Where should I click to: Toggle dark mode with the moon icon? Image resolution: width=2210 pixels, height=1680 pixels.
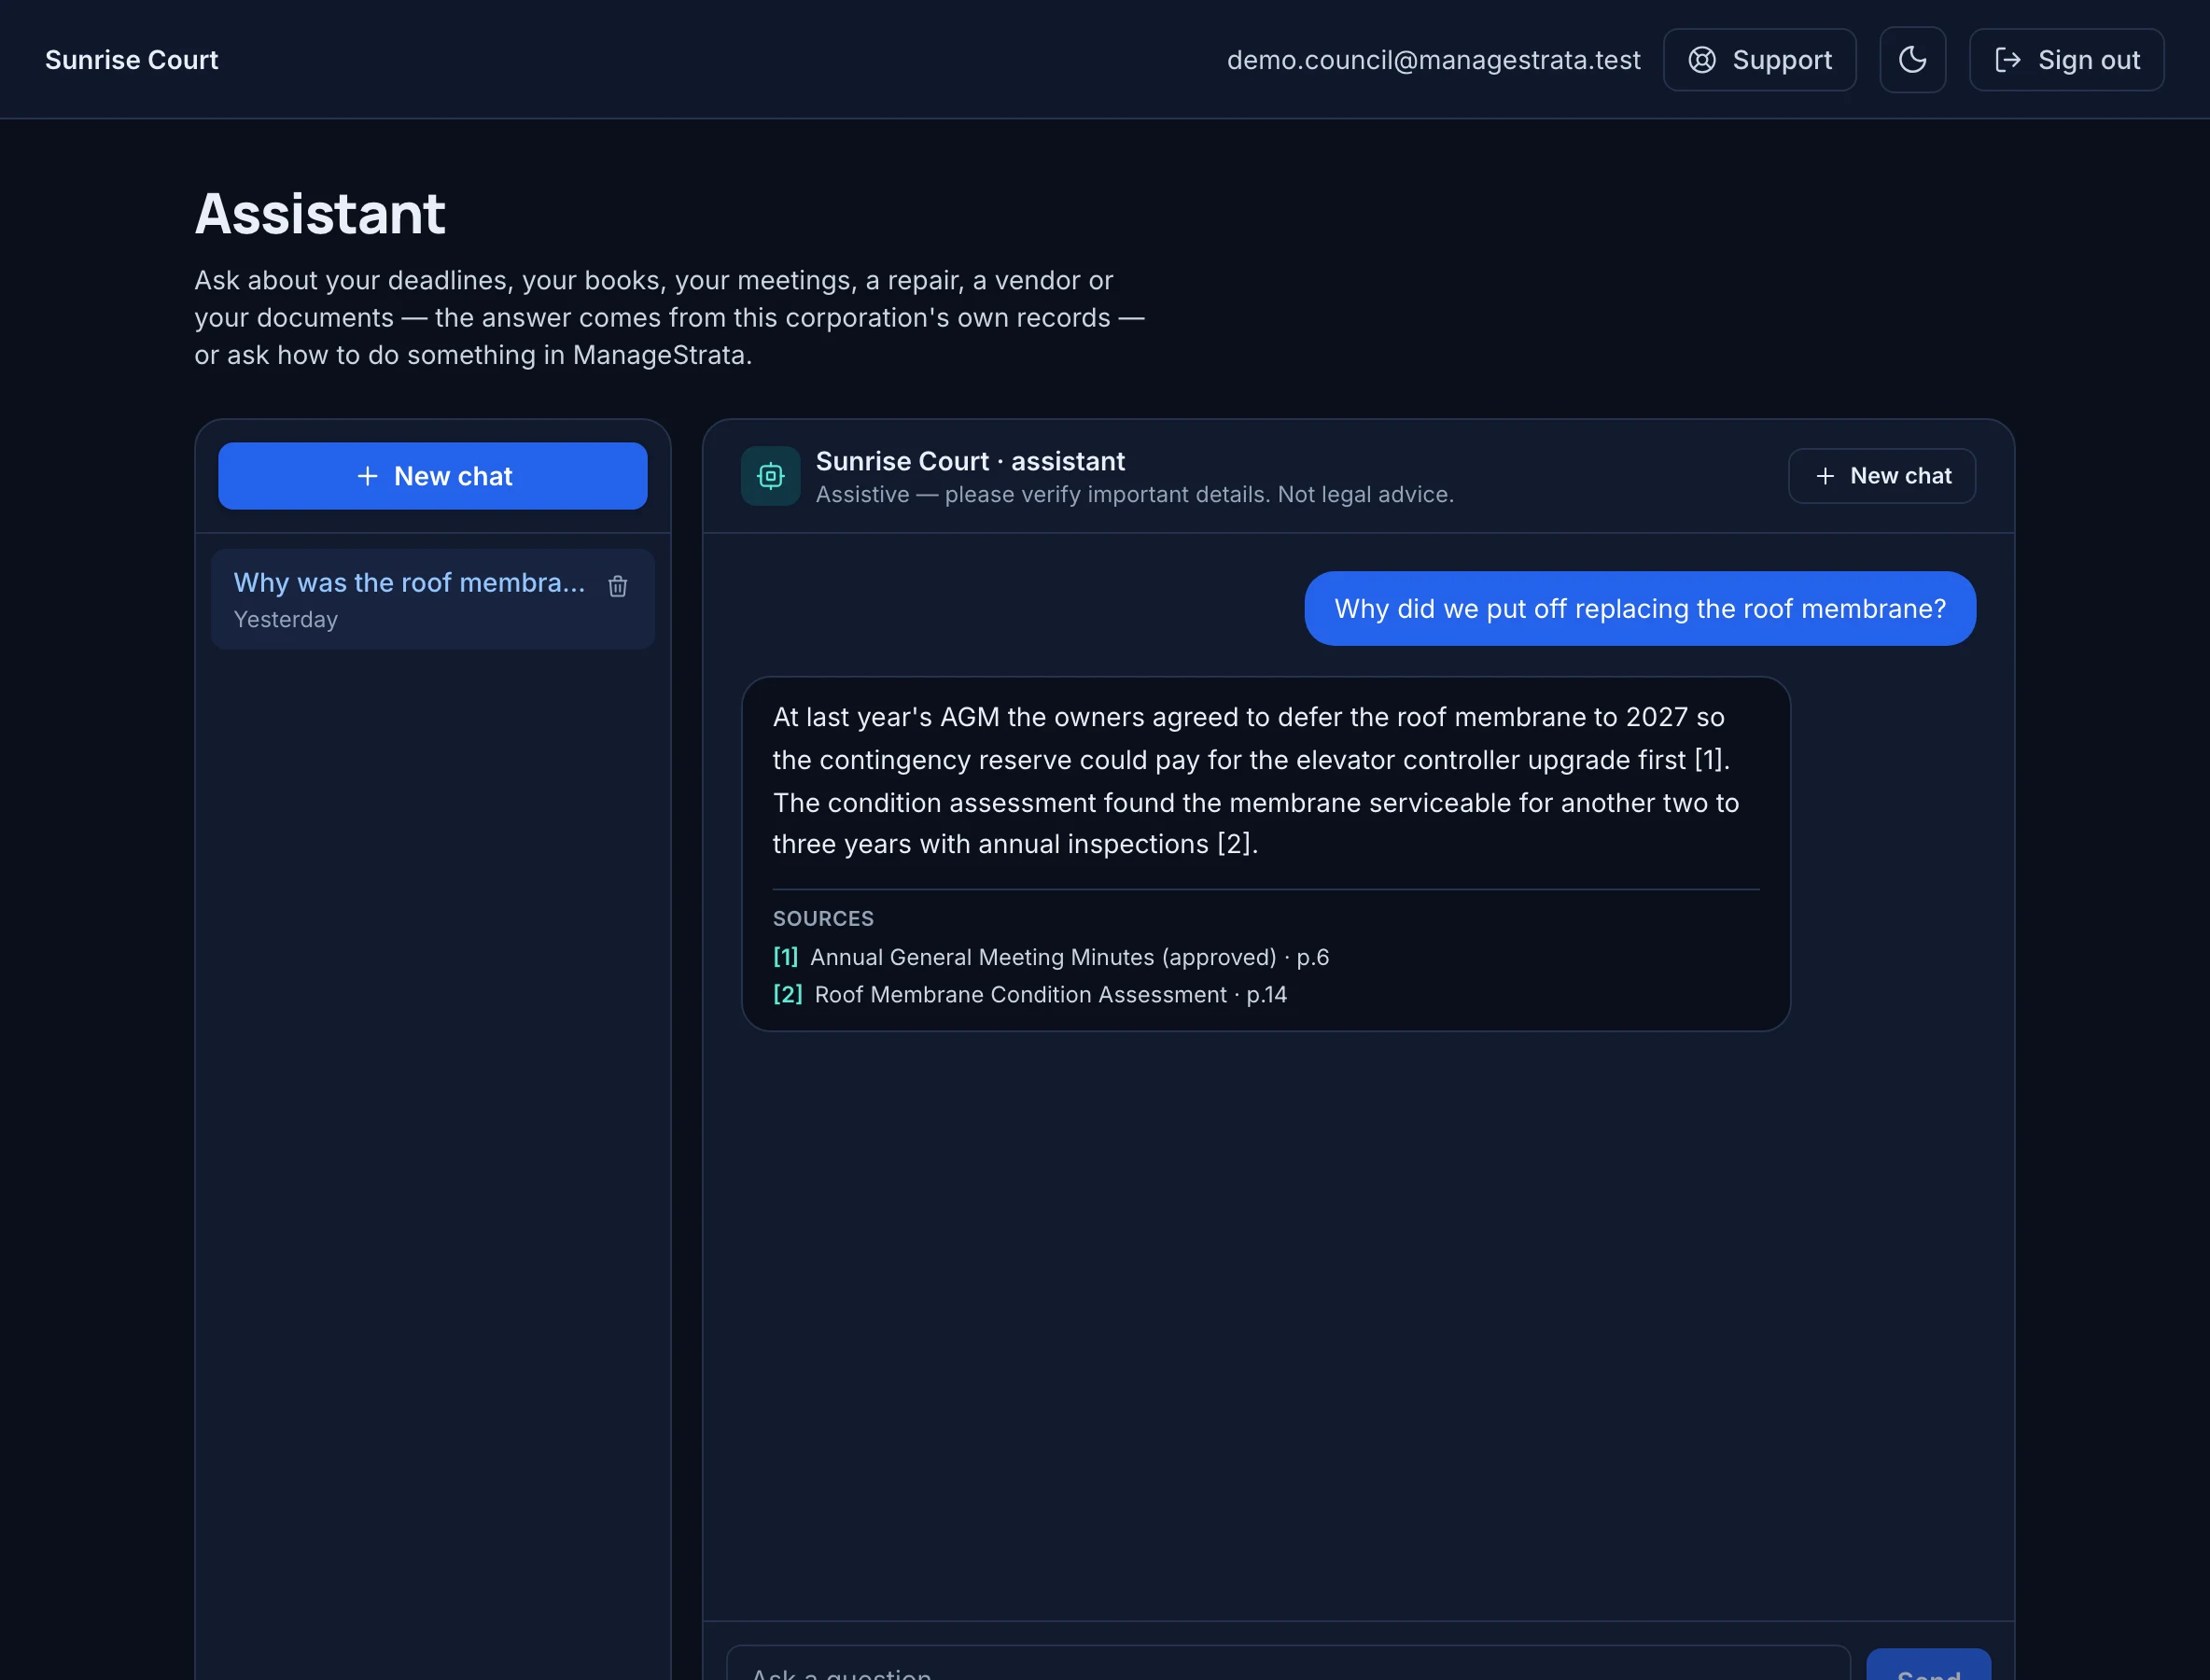coord(1912,60)
